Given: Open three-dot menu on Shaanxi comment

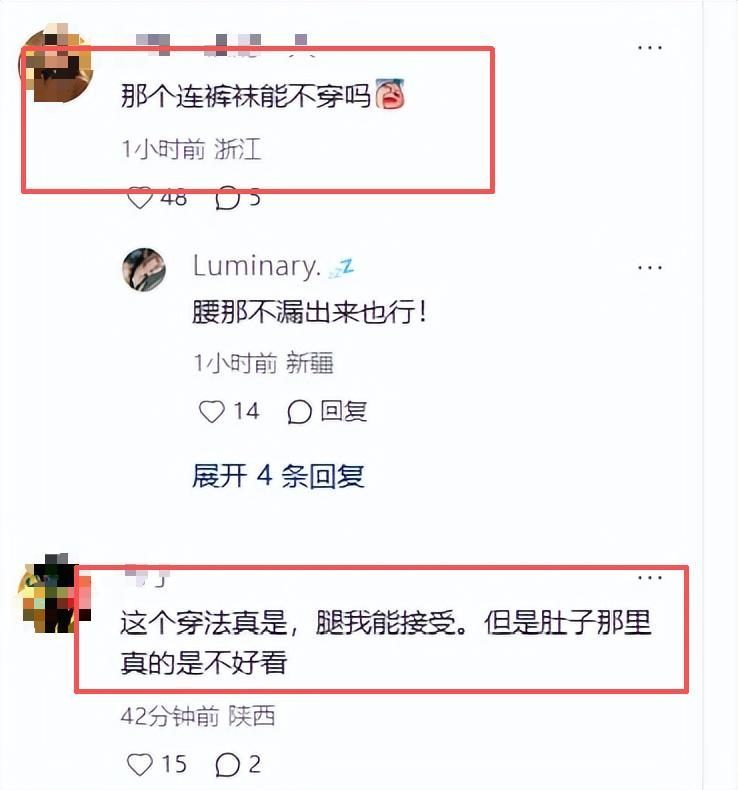Looking at the screenshot, I should pyautogui.click(x=649, y=577).
